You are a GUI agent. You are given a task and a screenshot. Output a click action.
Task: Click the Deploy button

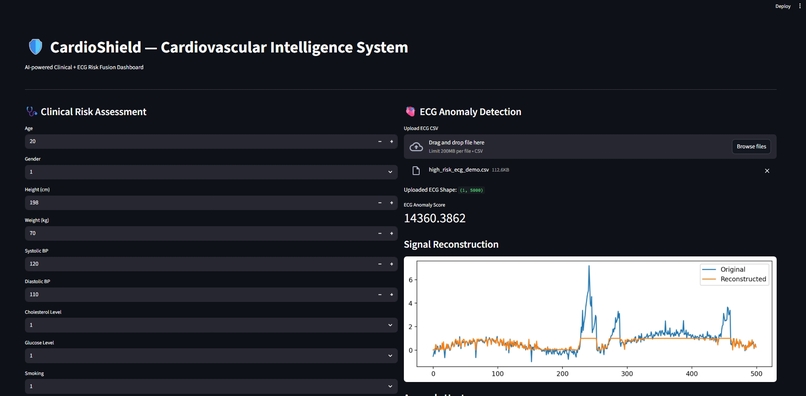coord(782,6)
